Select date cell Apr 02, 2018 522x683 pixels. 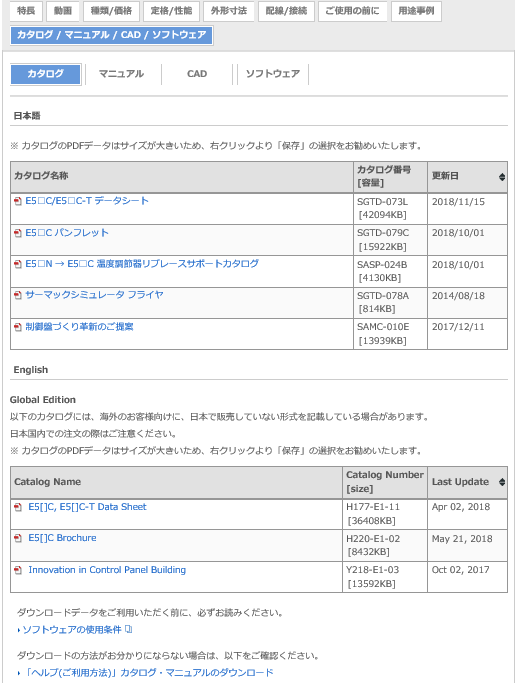click(x=467, y=514)
